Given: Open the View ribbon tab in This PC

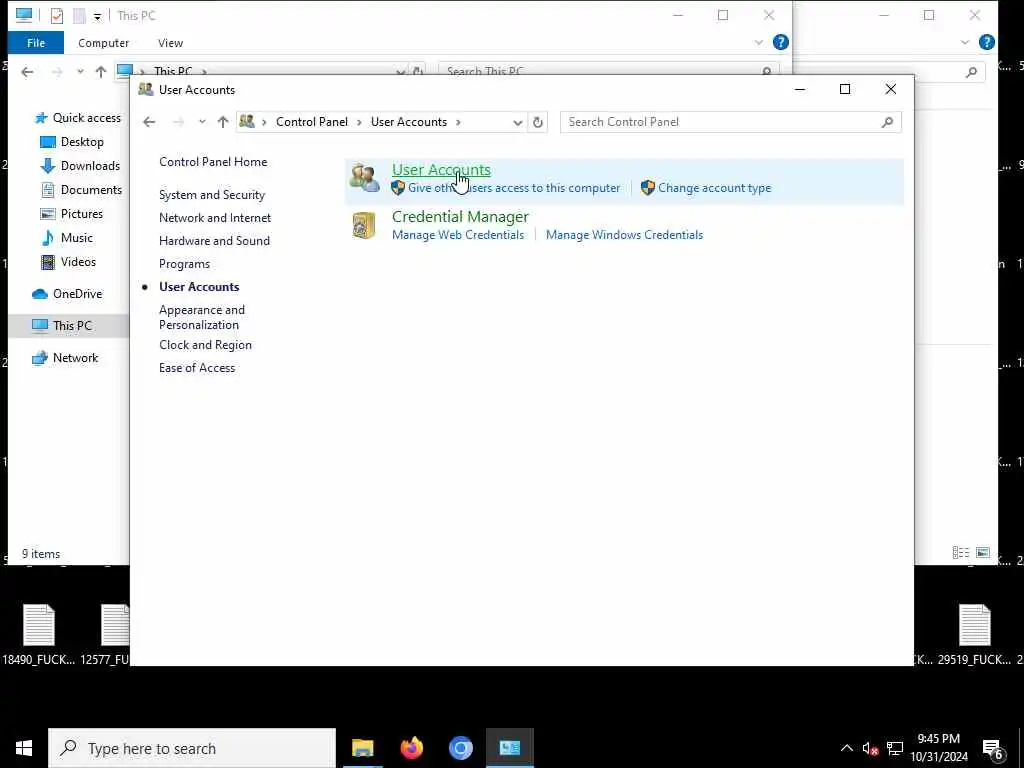Looking at the screenshot, I should point(170,43).
